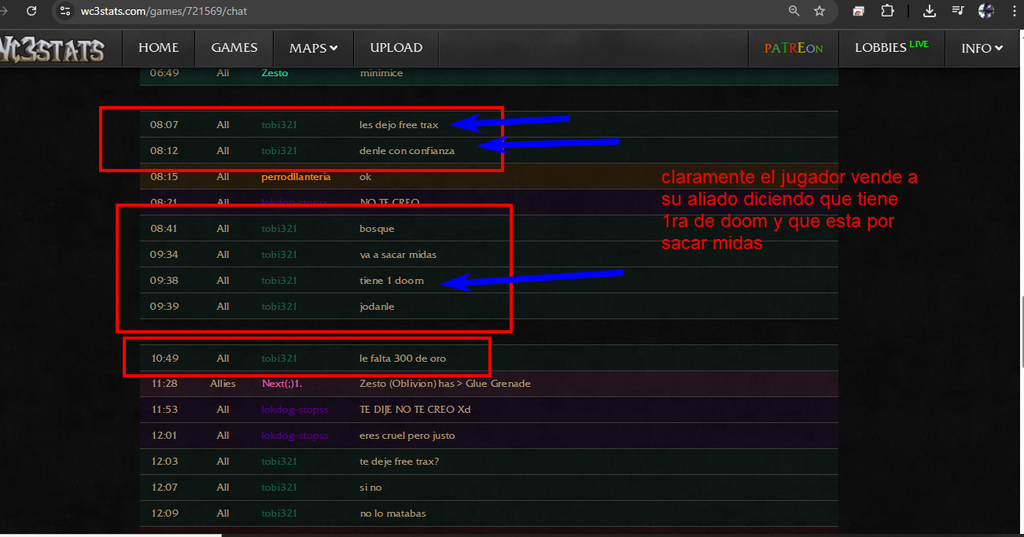This screenshot has width=1024, height=537.
Task: Click lokdog-stopss name in 12:01 row
Action: click(295, 436)
